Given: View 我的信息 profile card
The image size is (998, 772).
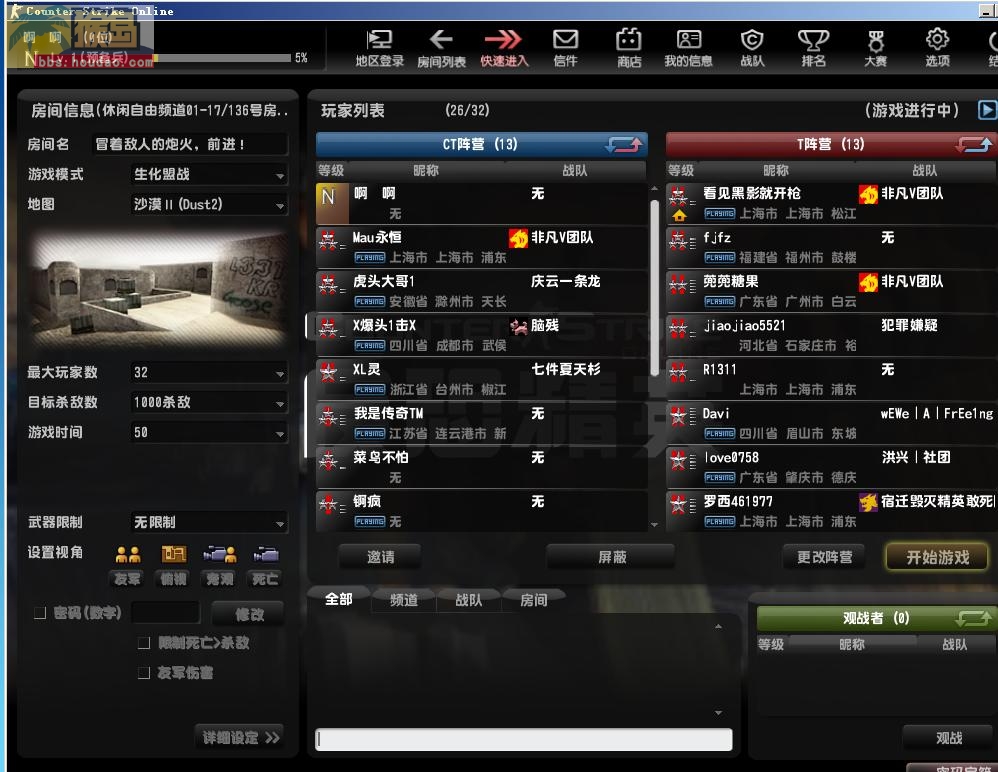Looking at the screenshot, I should tap(689, 48).
